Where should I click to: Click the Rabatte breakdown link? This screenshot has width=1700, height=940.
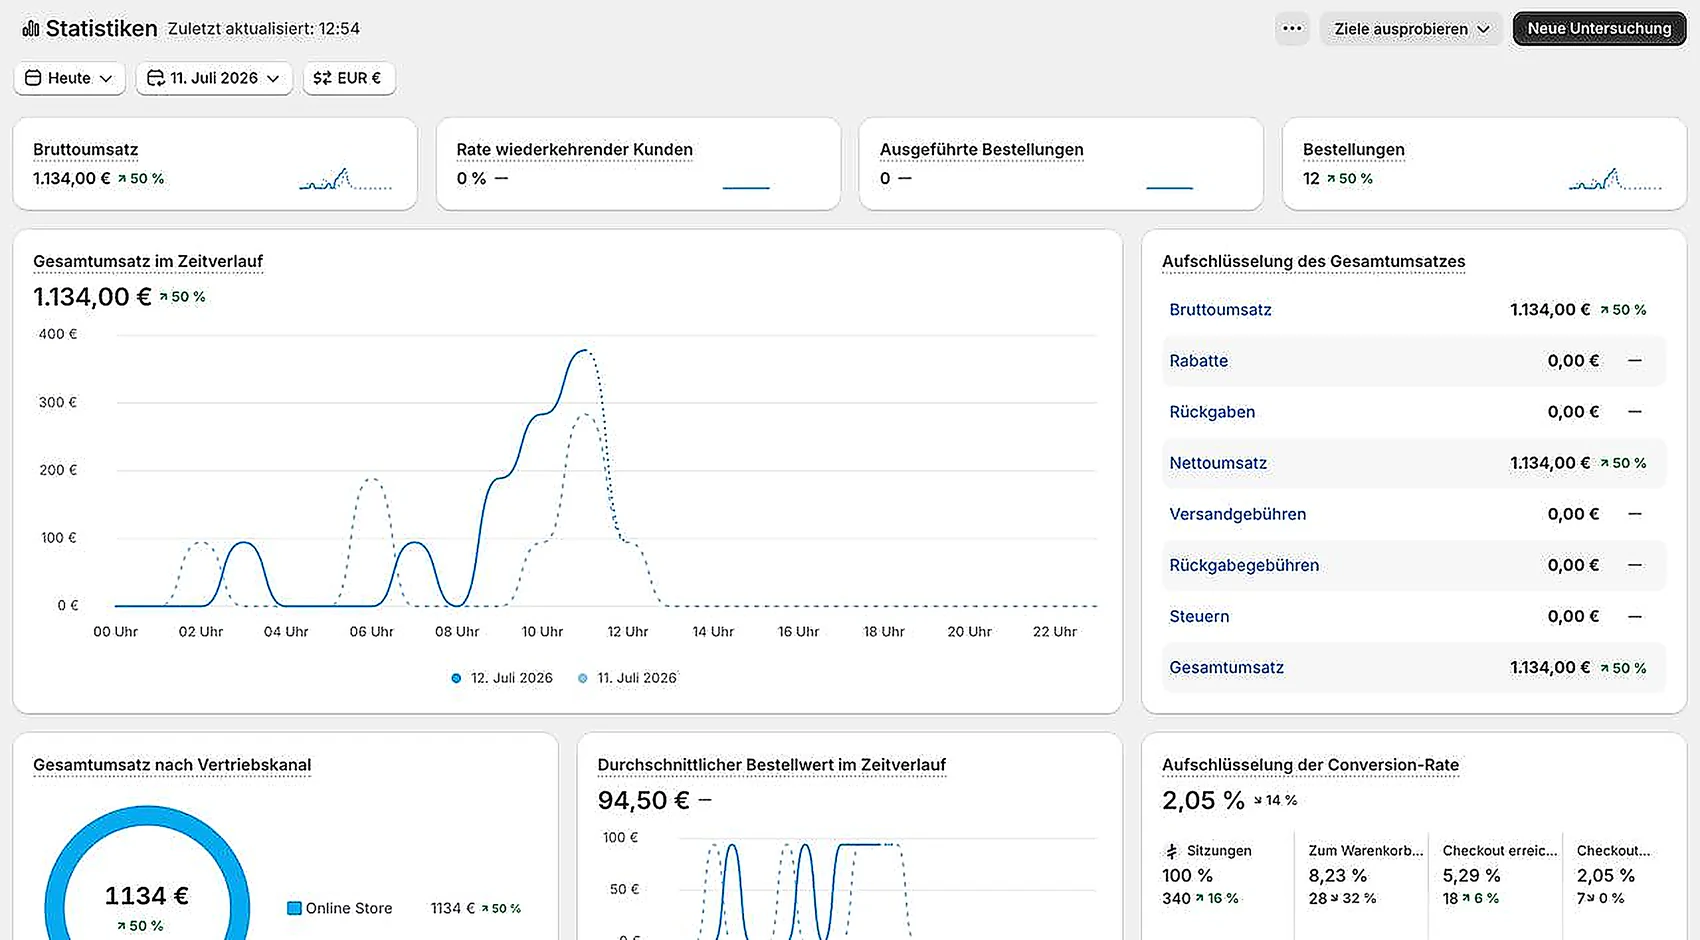click(x=1198, y=361)
